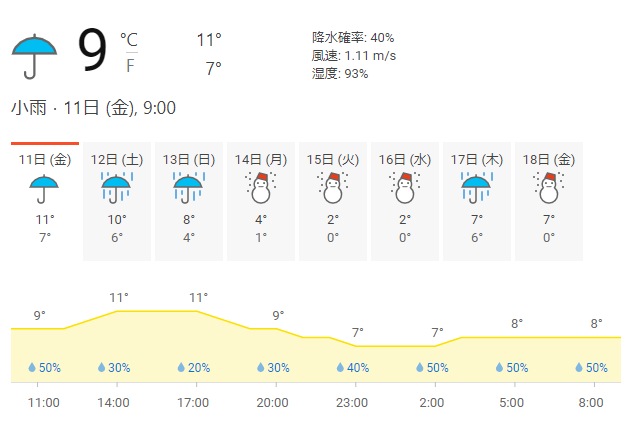Select the 23:00 time label
This screenshot has width=627, height=429.
pos(352,402)
